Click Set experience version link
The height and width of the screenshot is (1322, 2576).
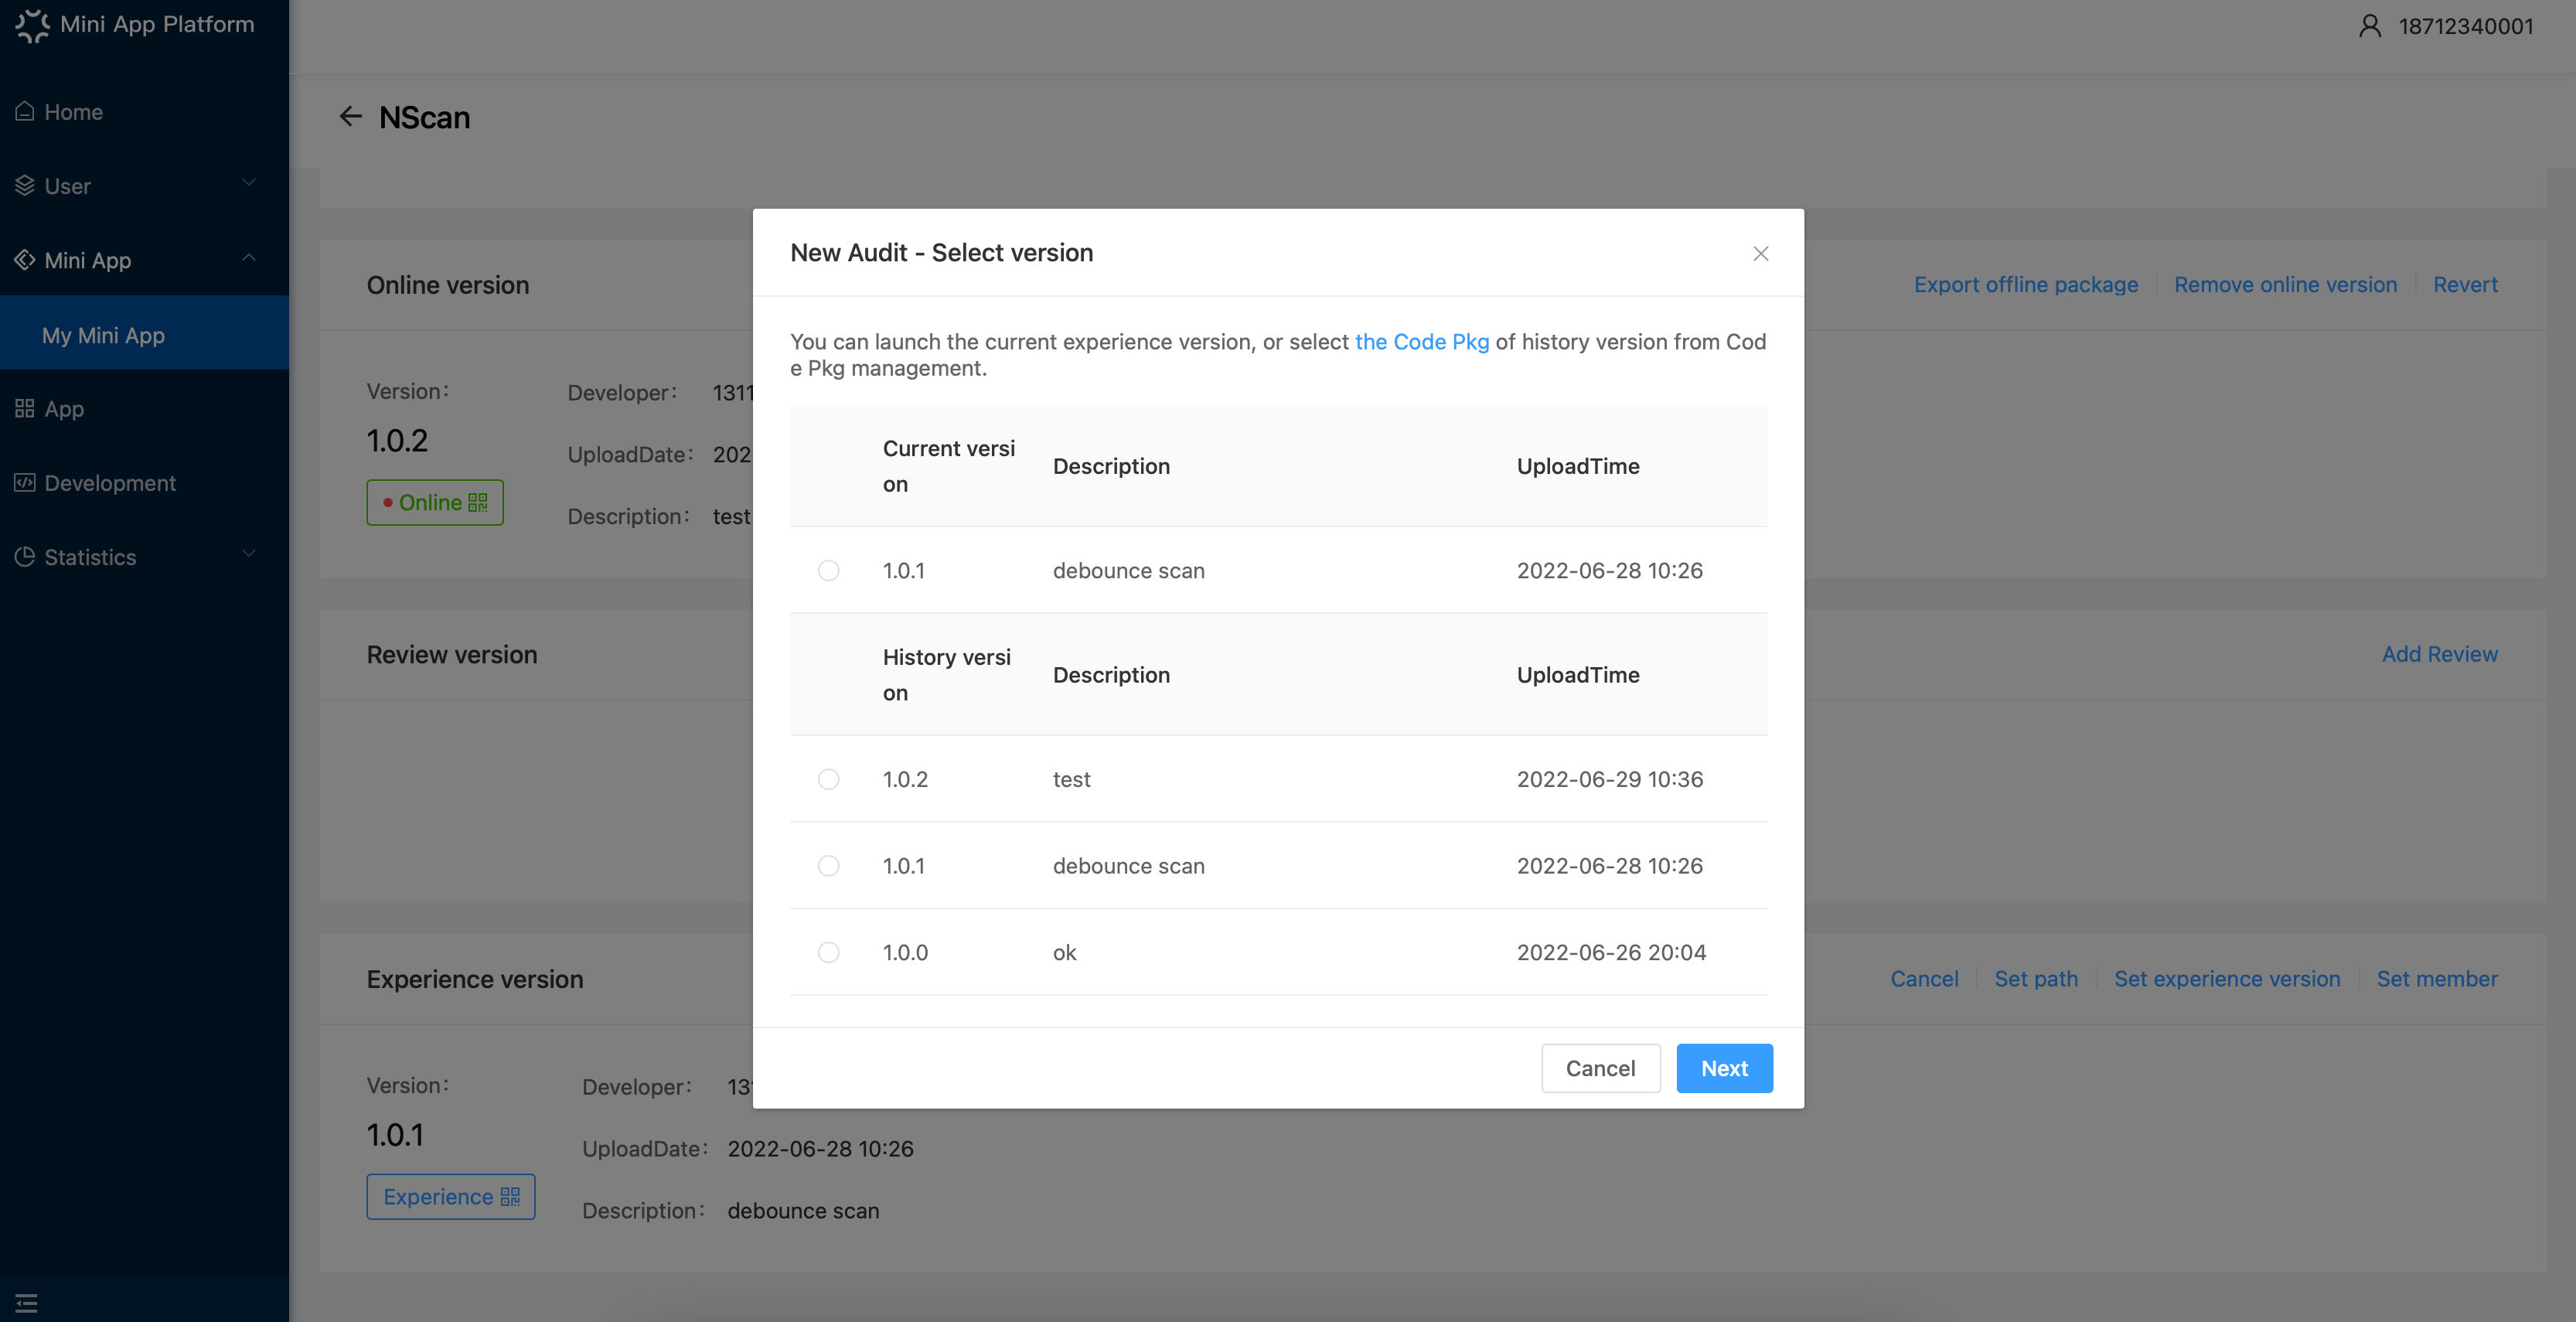pos(2227,978)
